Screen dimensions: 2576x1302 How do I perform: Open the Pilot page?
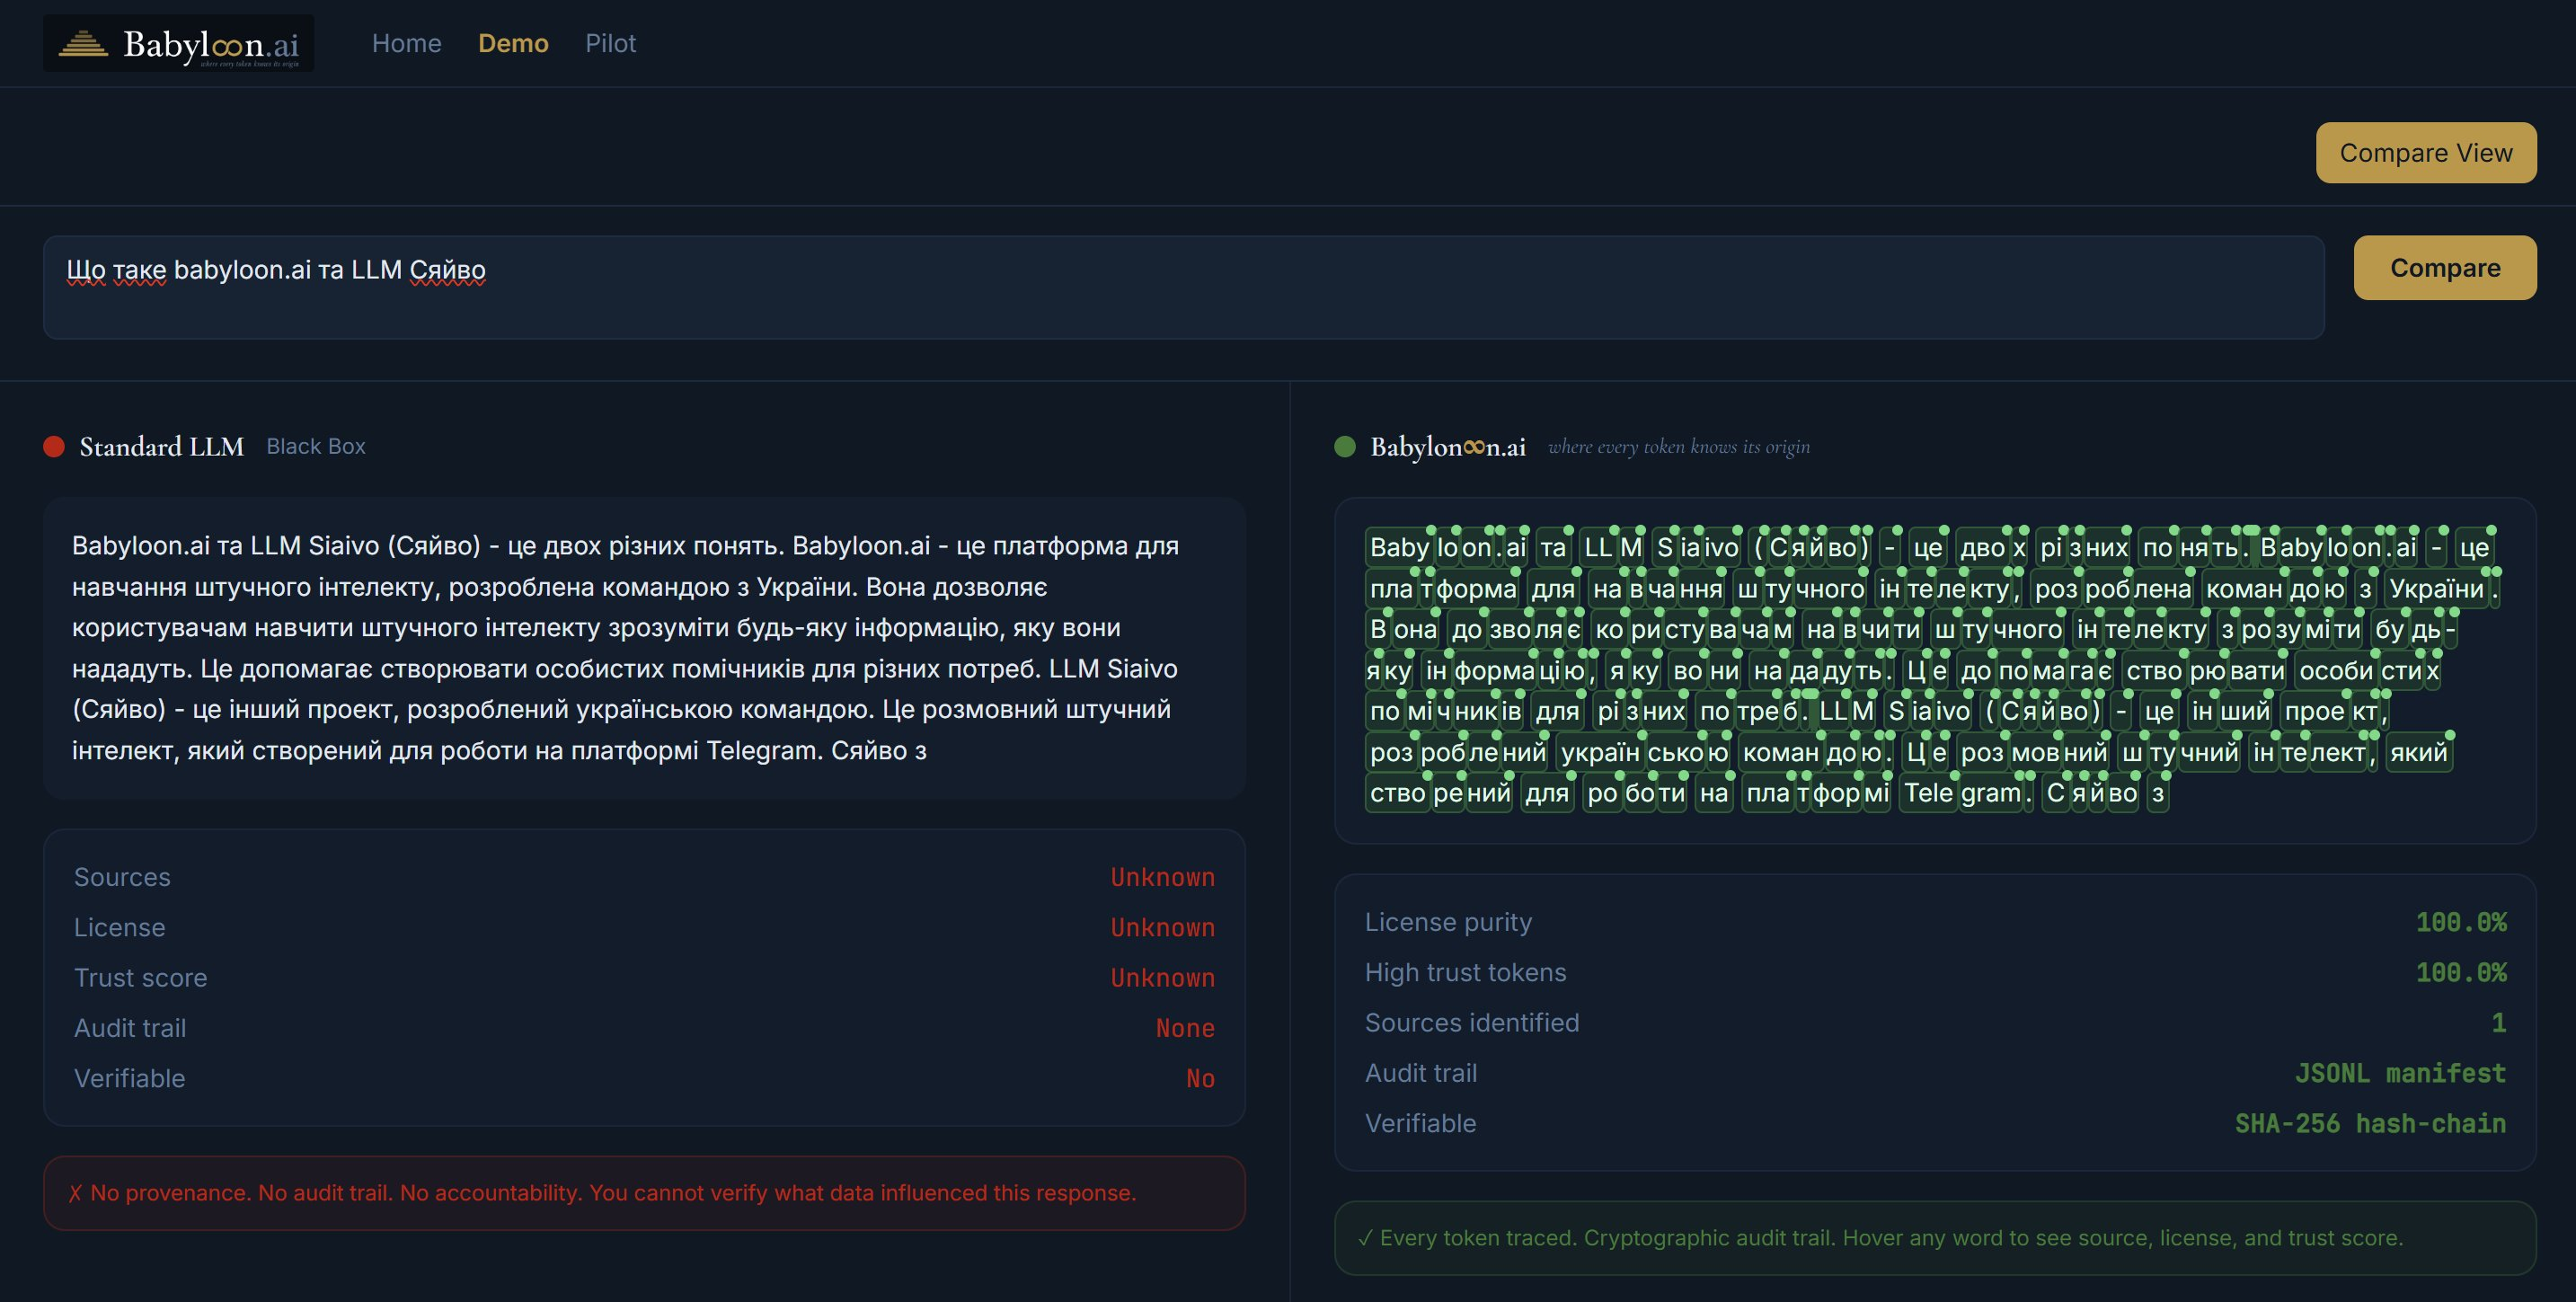point(610,43)
